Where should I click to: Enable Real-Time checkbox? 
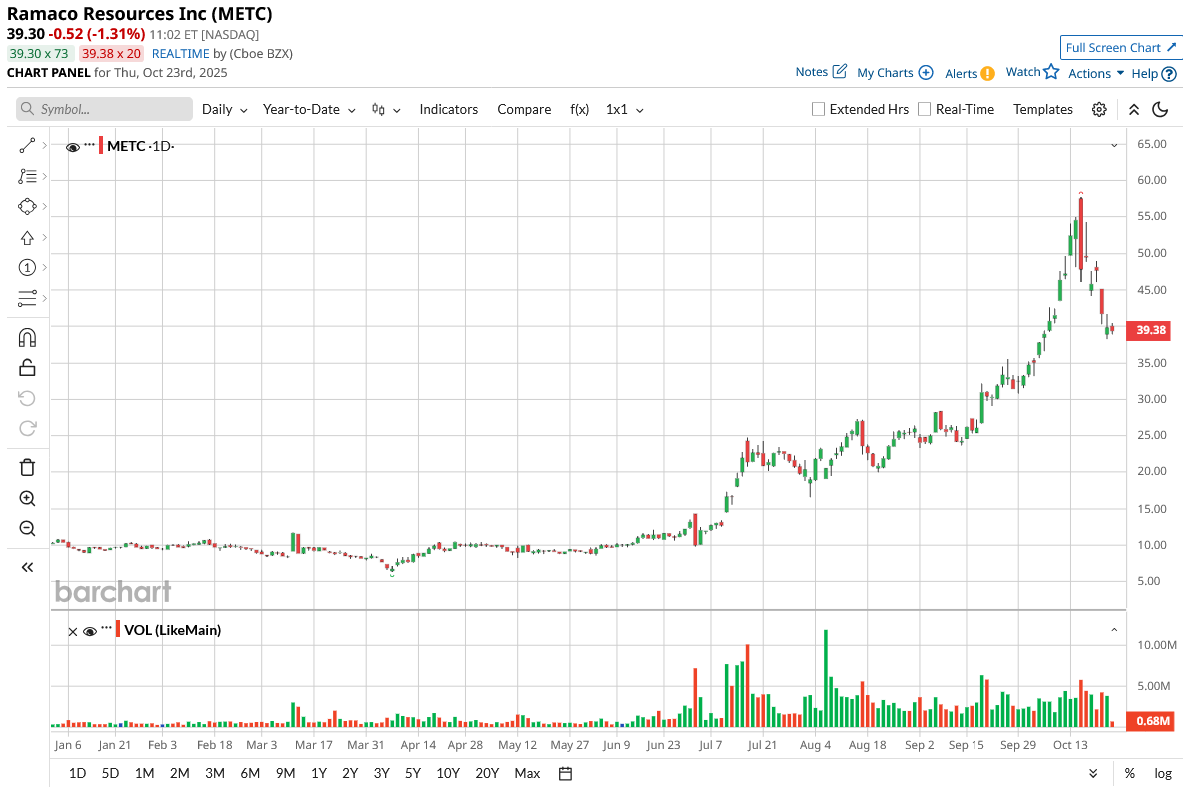(x=924, y=109)
